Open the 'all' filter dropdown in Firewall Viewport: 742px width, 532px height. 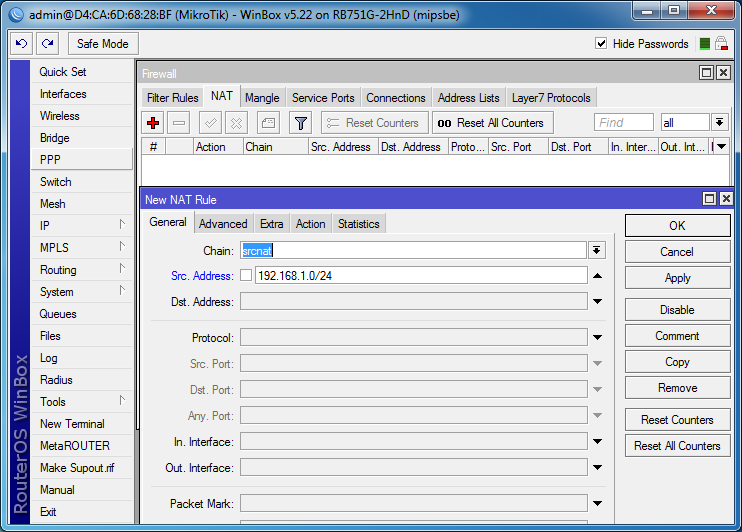719,123
